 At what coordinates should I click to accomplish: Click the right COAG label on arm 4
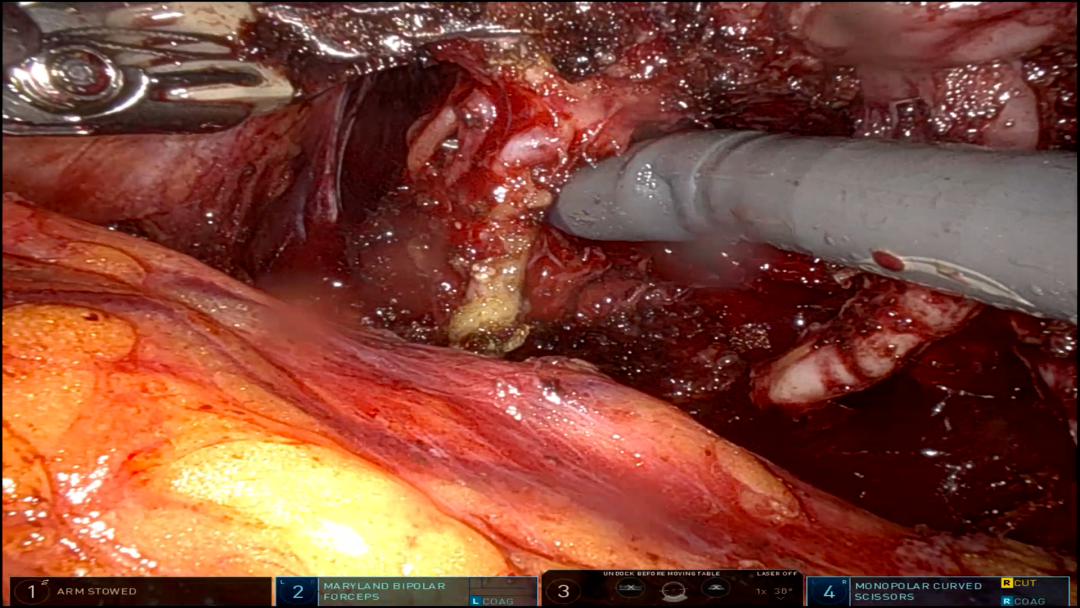click(1029, 601)
